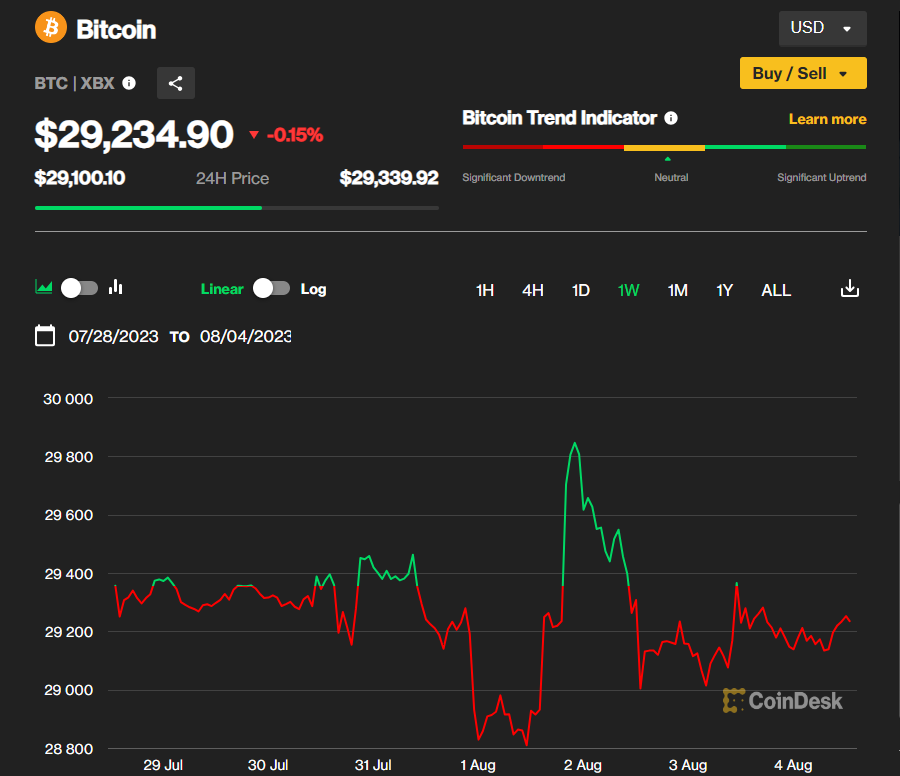Toggle the chart type switch

click(x=80, y=288)
